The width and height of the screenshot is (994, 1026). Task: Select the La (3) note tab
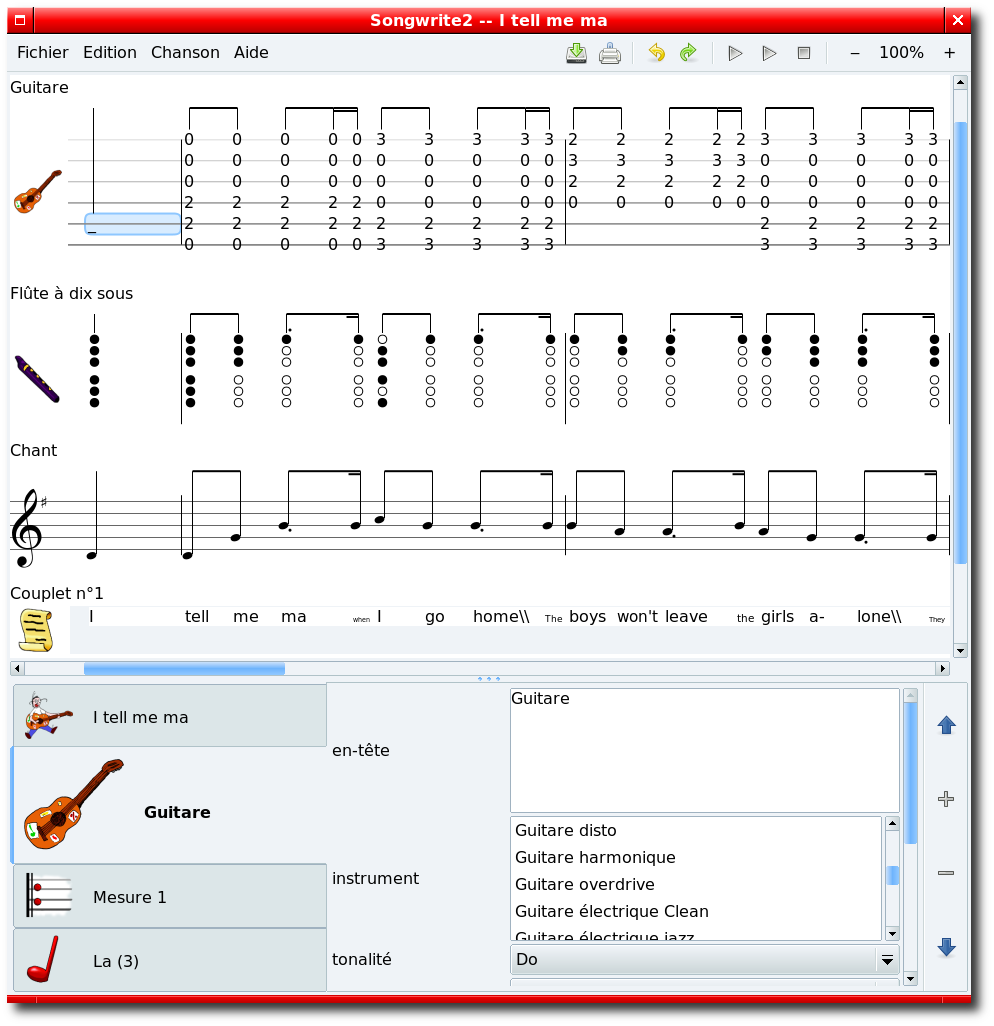tap(170, 960)
